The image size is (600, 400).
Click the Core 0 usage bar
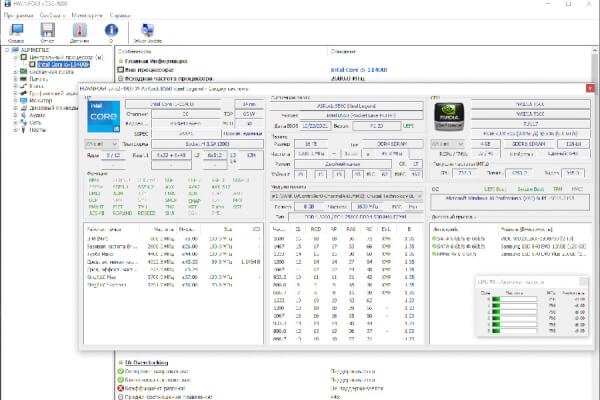(514, 299)
